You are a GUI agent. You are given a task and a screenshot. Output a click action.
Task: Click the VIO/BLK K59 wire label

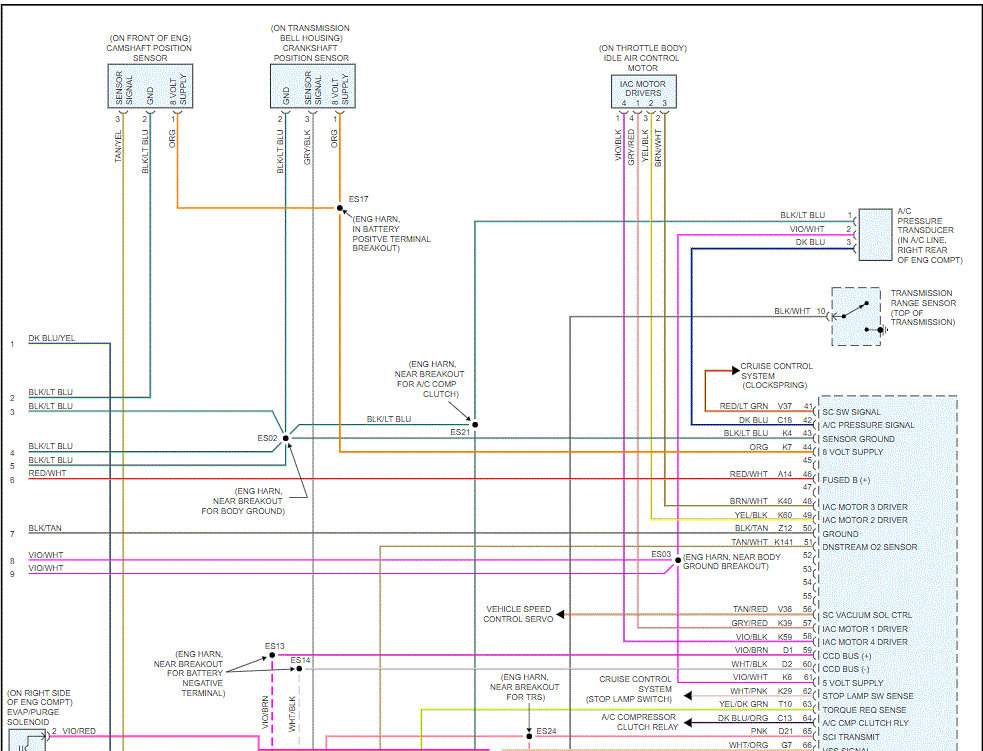pos(765,637)
